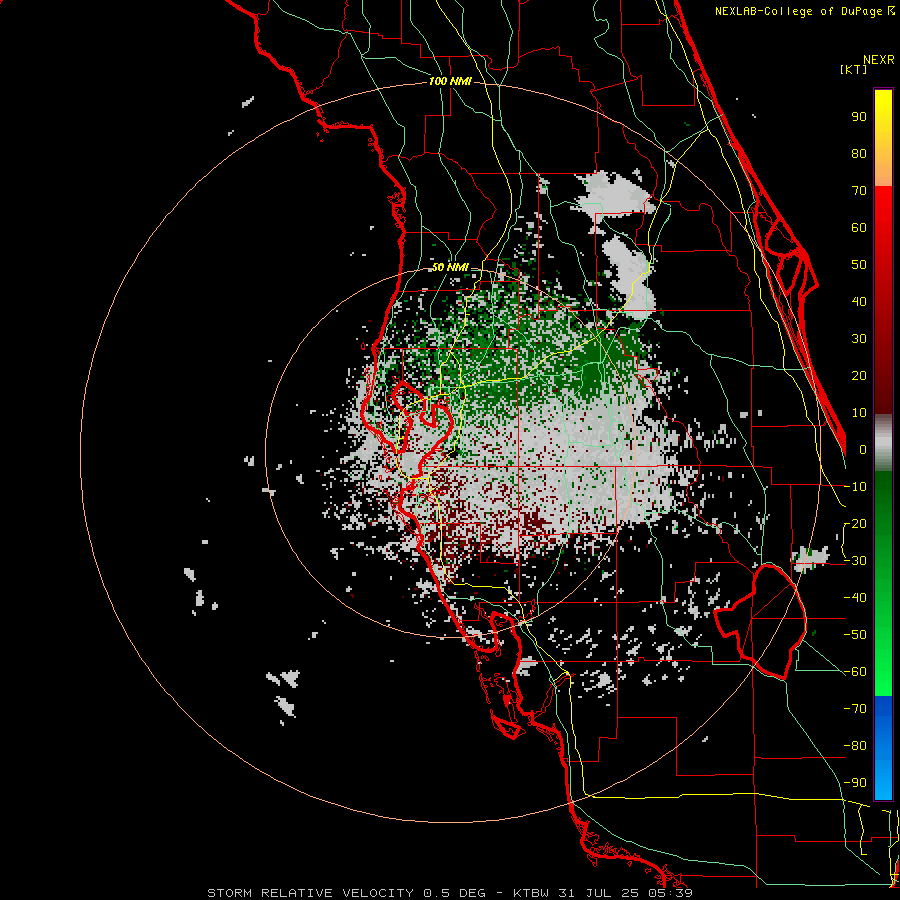Click the 70 value on velocity scale
The image size is (900, 900).
click(859, 191)
